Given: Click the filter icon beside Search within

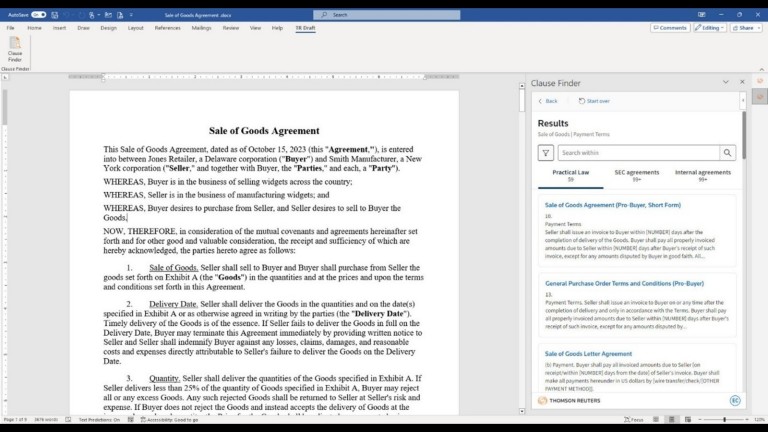Looking at the screenshot, I should click(x=545, y=153).
